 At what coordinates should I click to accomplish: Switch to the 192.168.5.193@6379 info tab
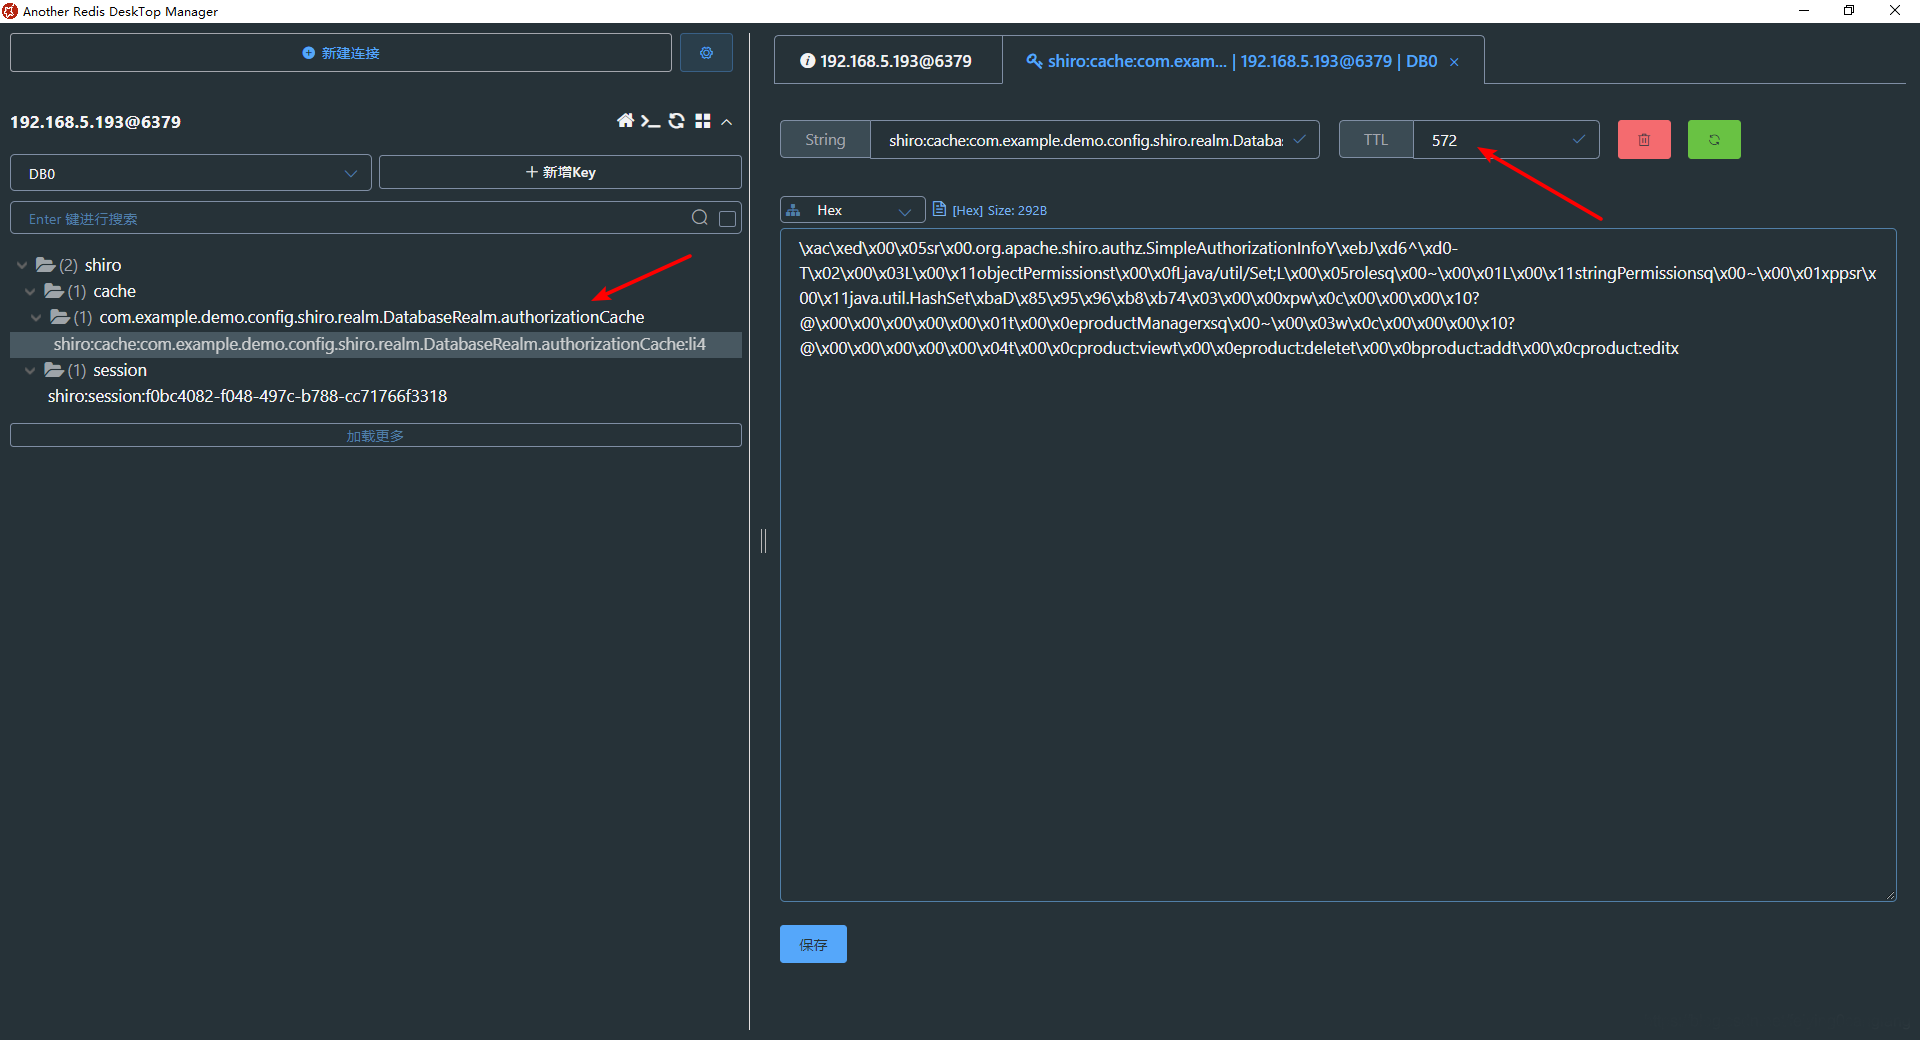(887, 61)
